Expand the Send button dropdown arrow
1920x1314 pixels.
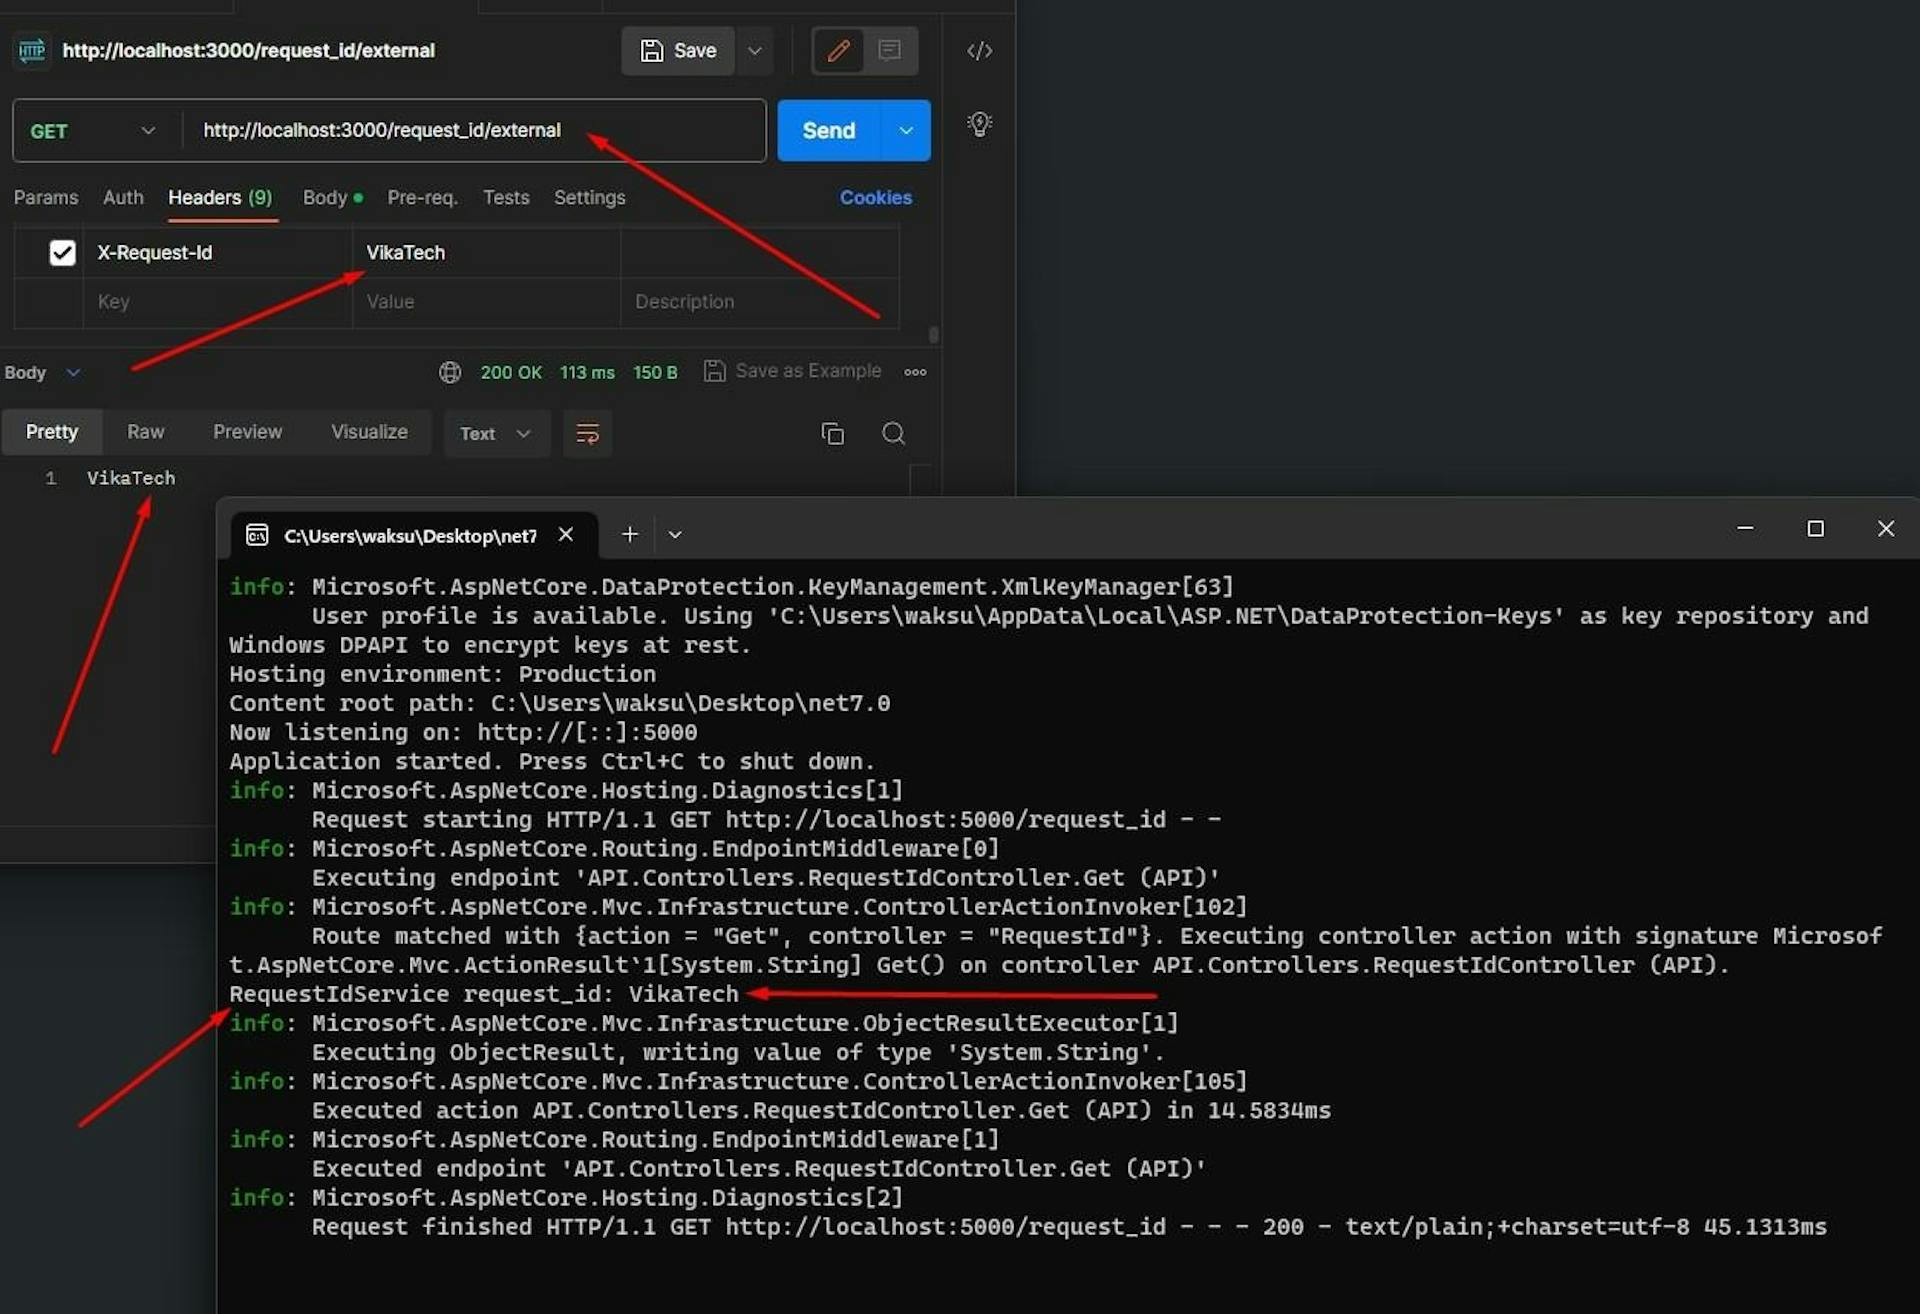tap(906, 130)
